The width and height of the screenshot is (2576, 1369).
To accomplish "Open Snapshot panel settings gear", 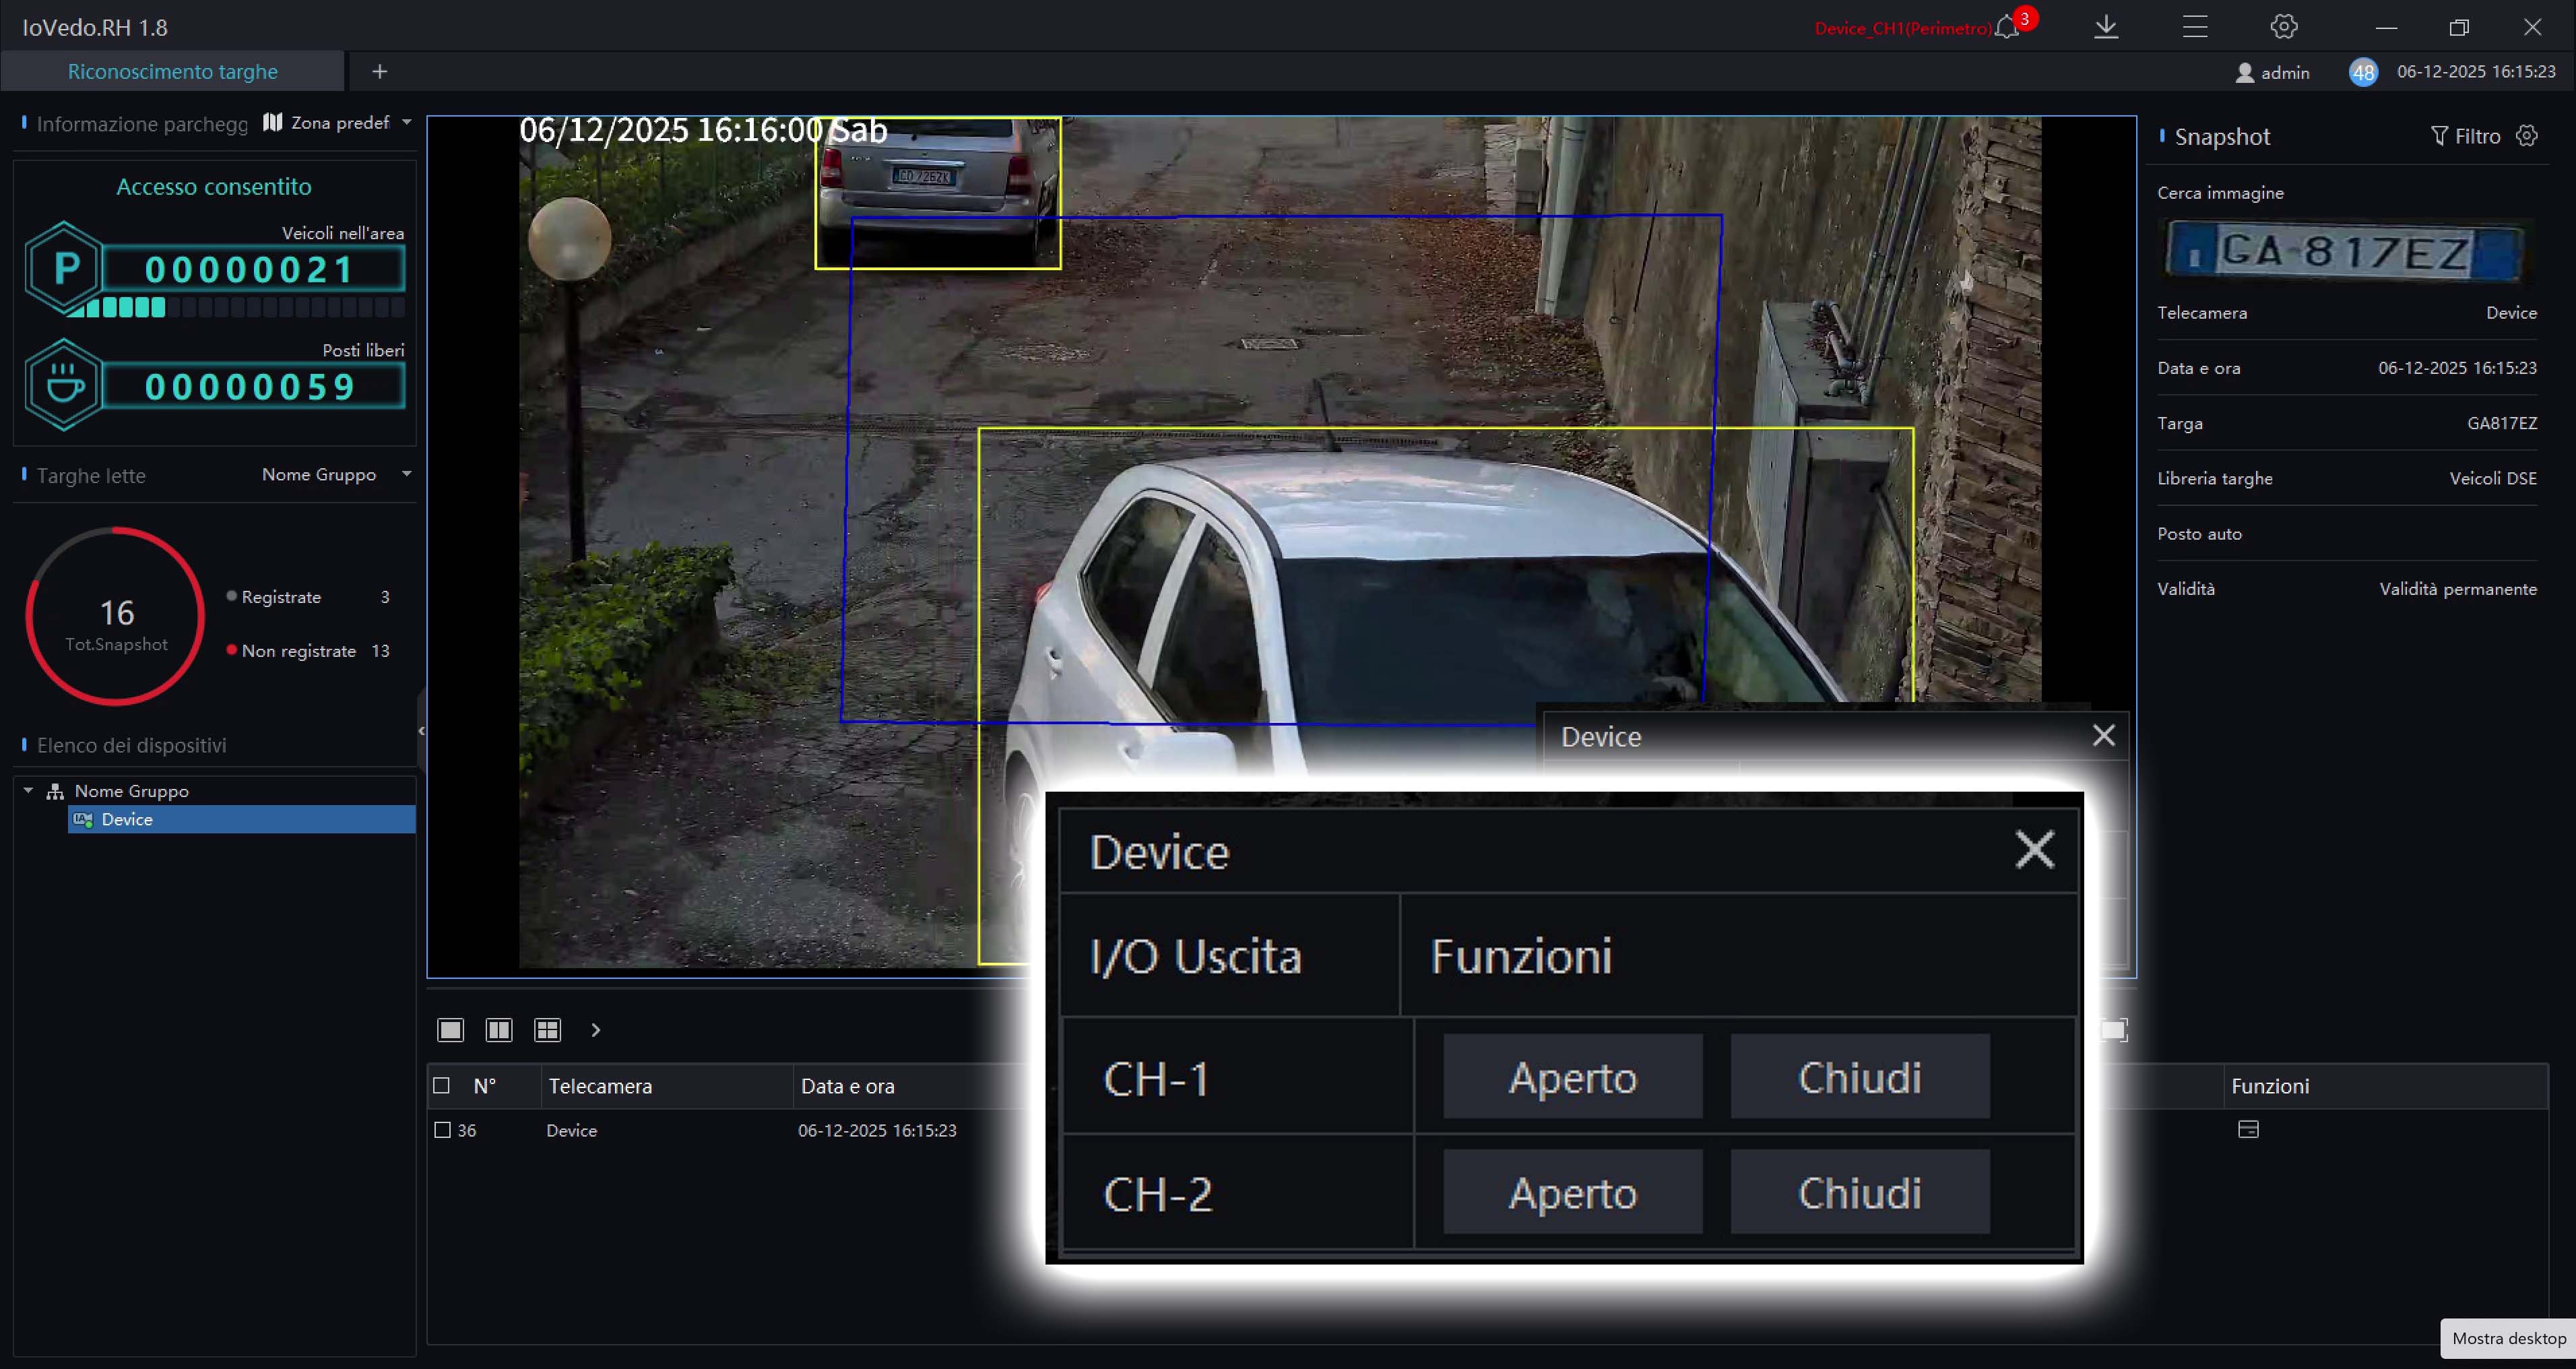I will [x=2527, y=136].
